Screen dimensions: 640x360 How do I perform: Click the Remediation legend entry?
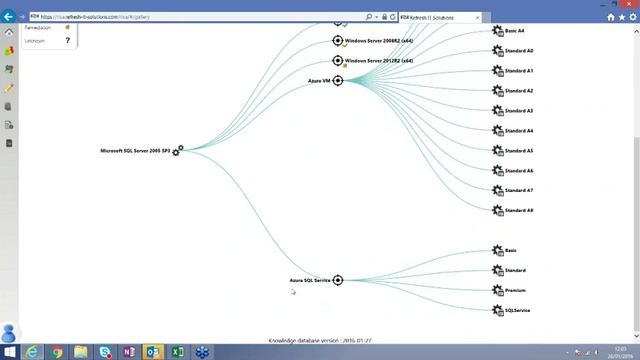point(47,27)
